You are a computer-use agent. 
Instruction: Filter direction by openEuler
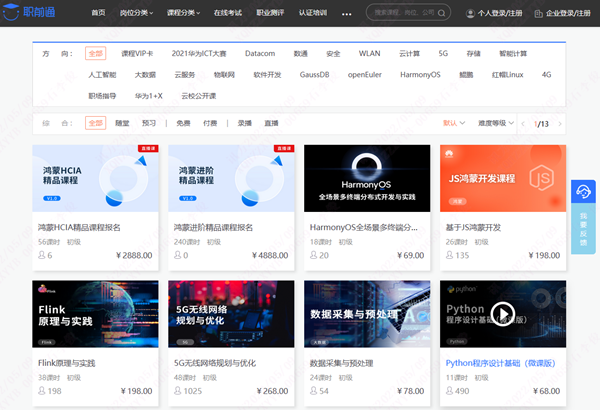pos(364,75)
